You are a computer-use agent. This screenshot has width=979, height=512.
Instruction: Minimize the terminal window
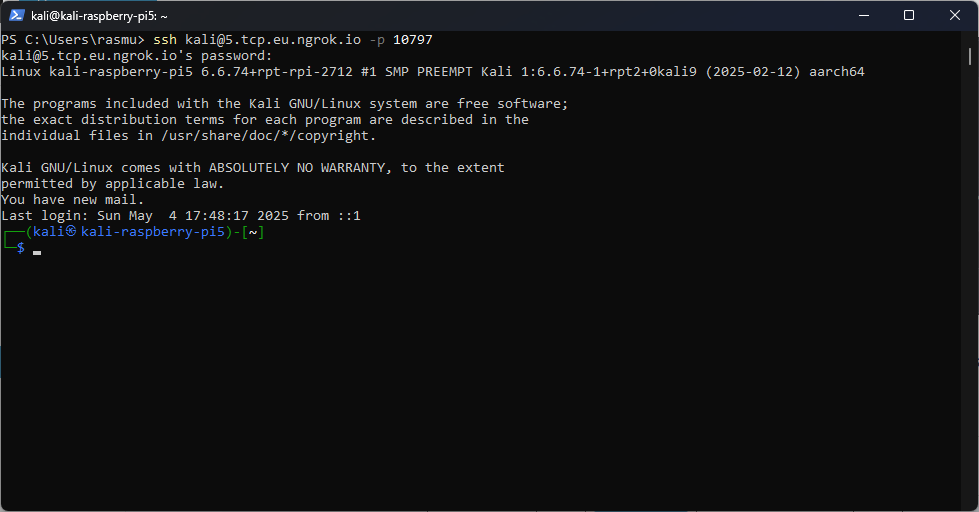coord(862,15)
